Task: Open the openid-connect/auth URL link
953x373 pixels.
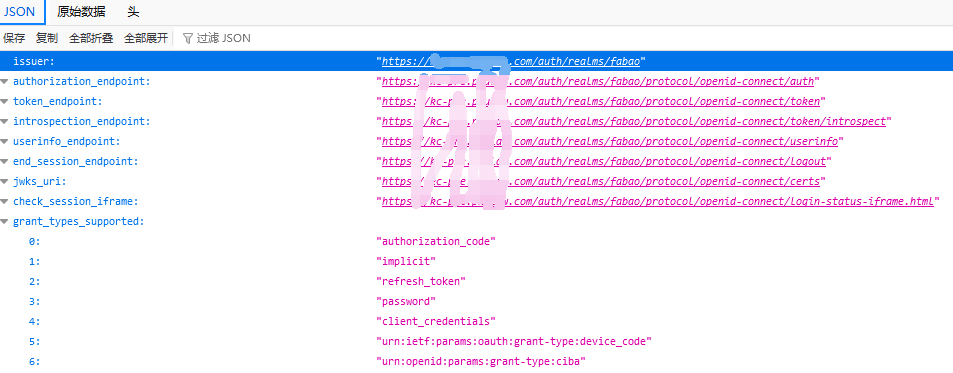Action: click(x=599, y=81)
